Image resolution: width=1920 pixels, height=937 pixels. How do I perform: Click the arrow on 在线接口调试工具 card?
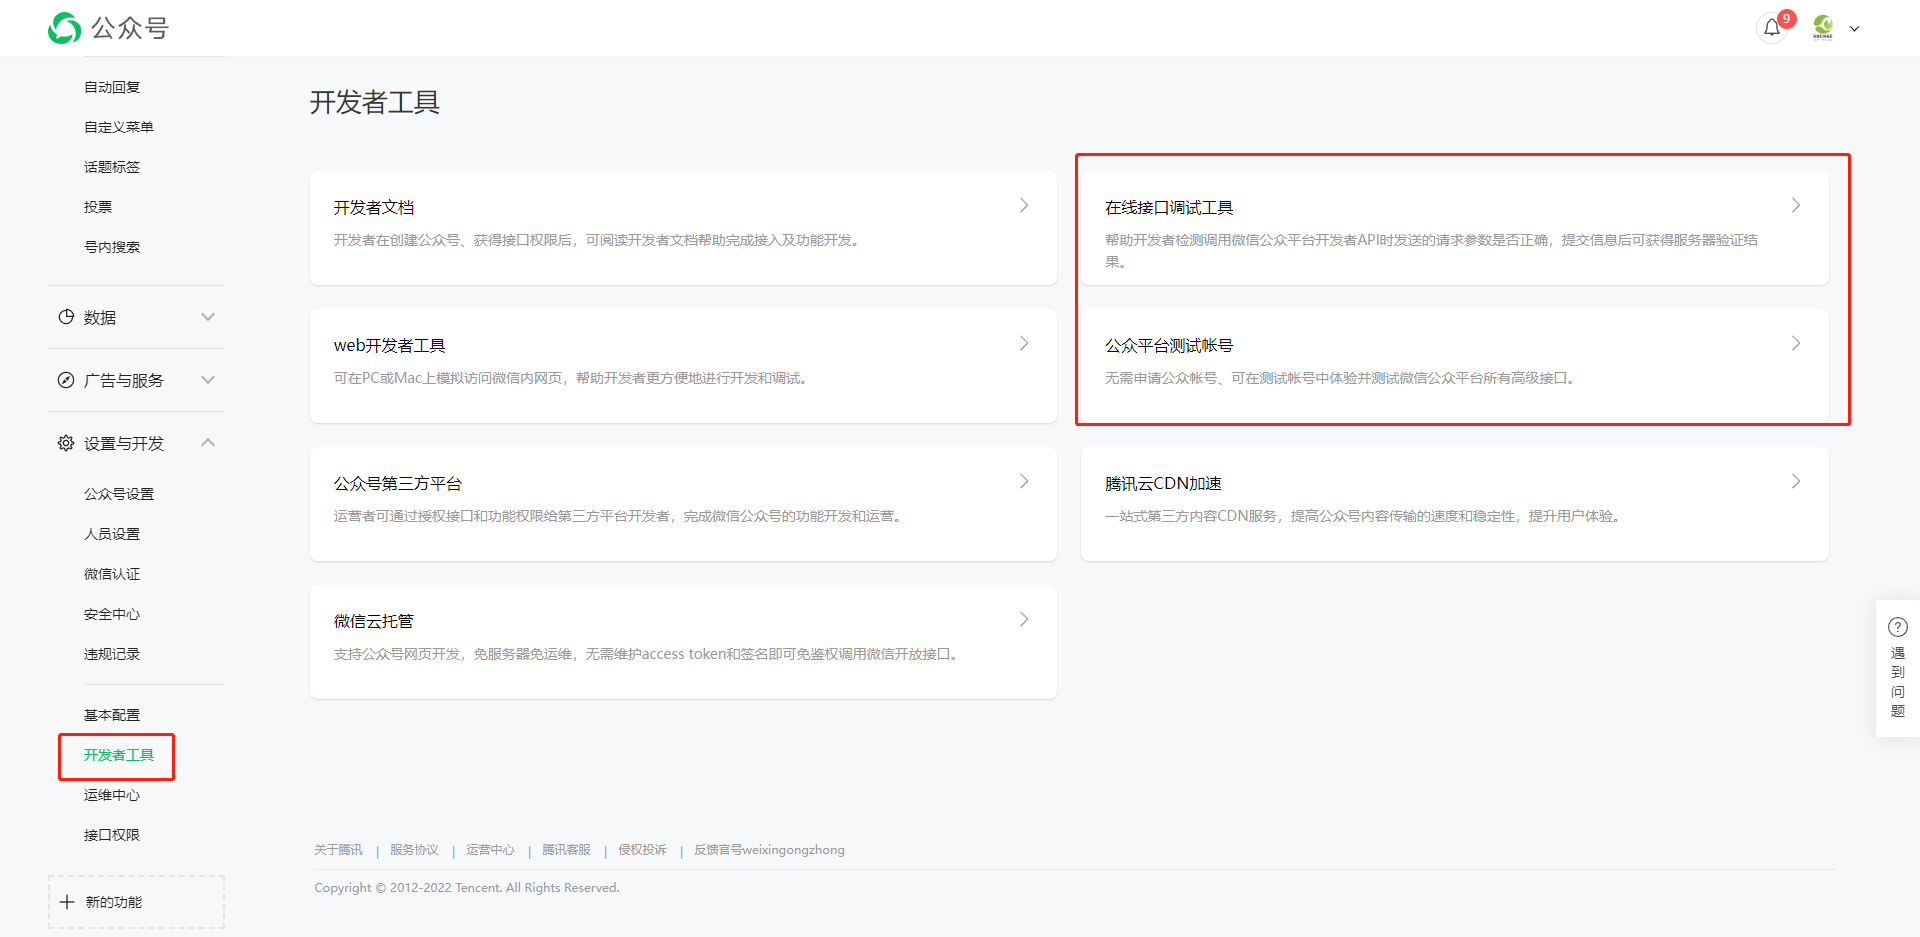1796,205
